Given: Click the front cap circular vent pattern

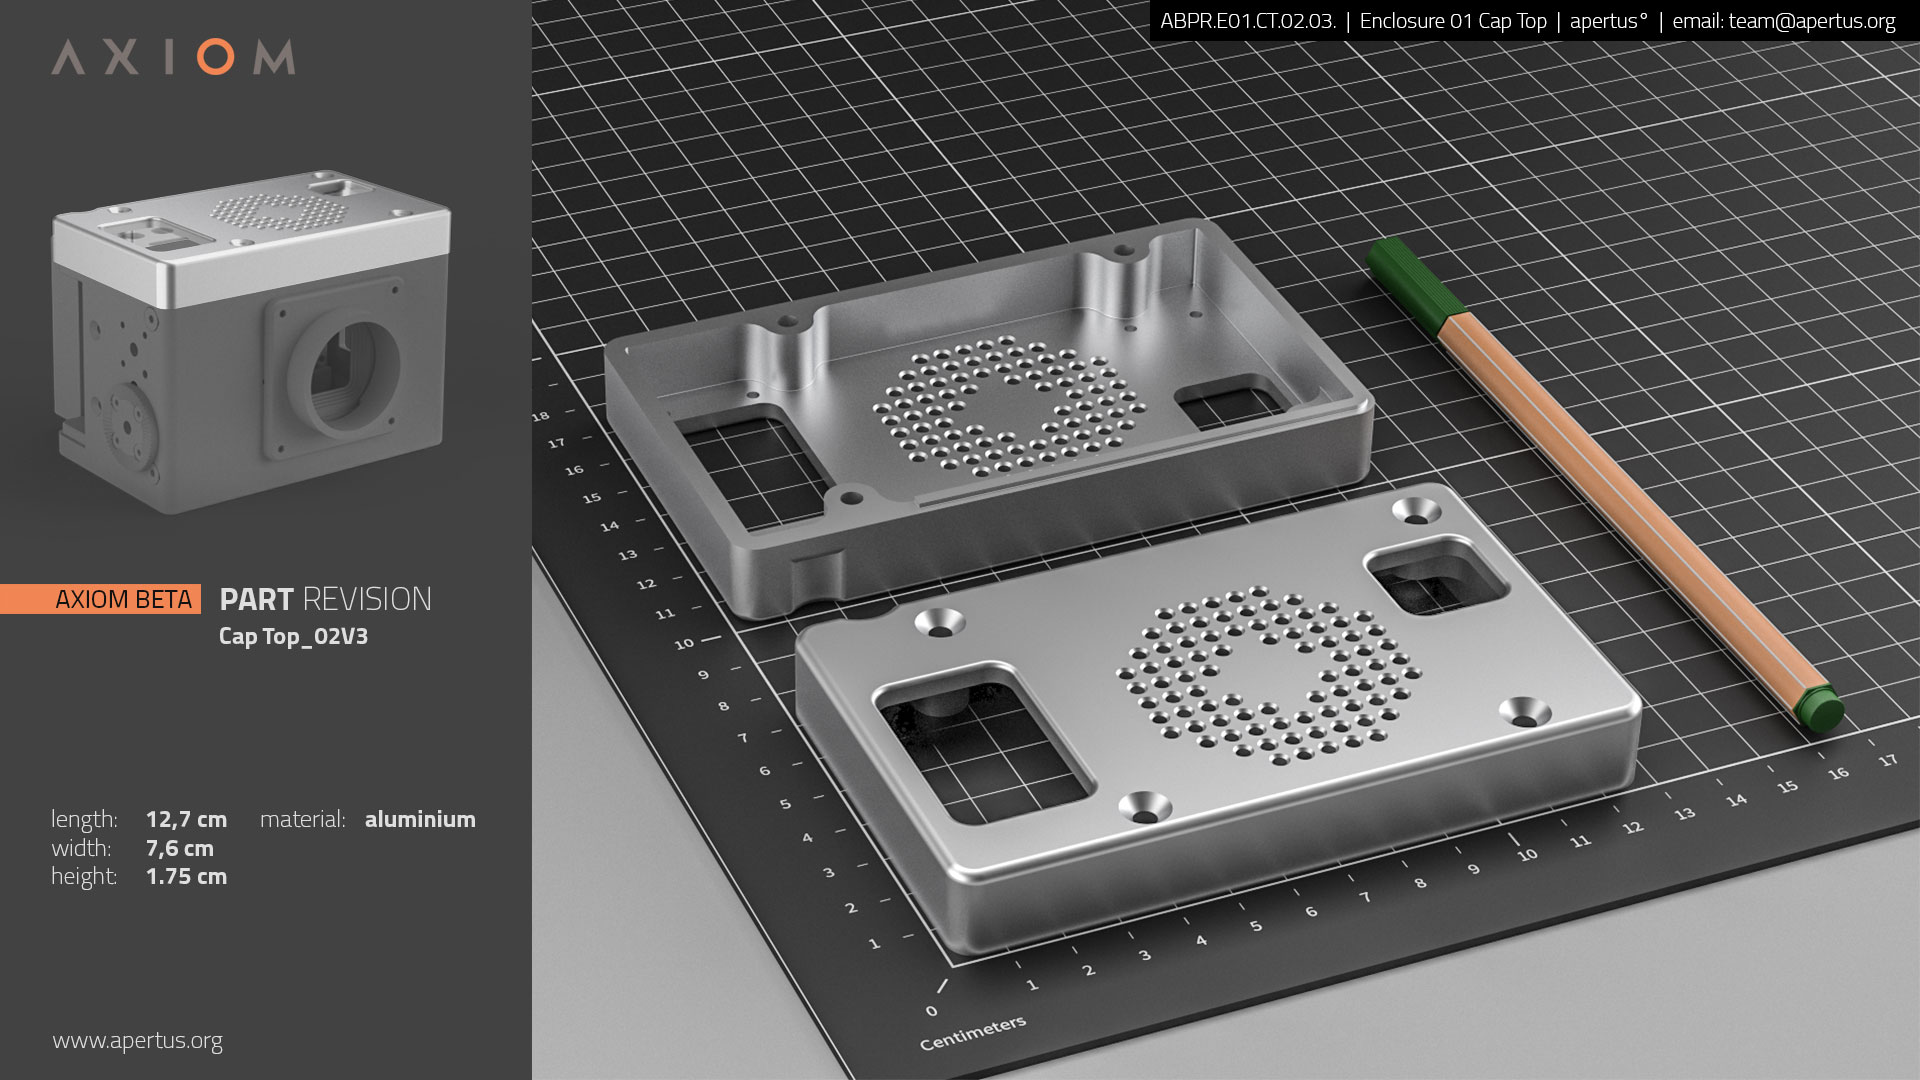Looking at the screenshot, I should (1269, 677).
